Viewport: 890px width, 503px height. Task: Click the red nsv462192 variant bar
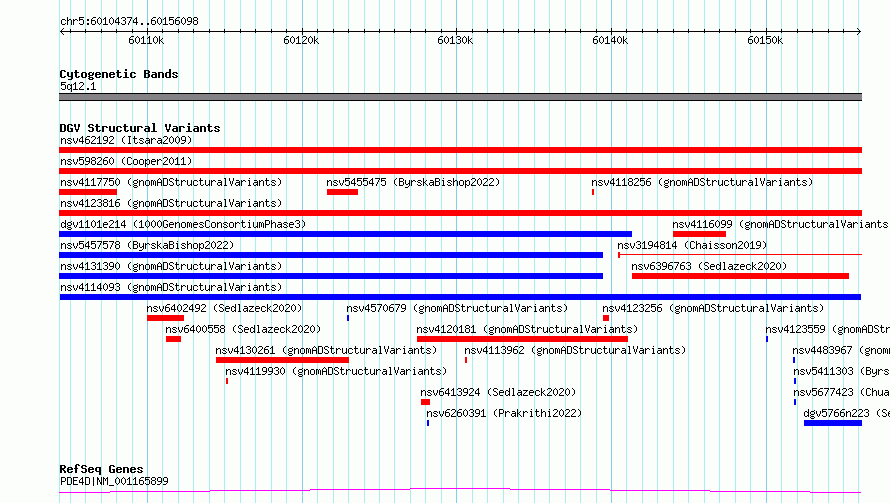(460, 150)
